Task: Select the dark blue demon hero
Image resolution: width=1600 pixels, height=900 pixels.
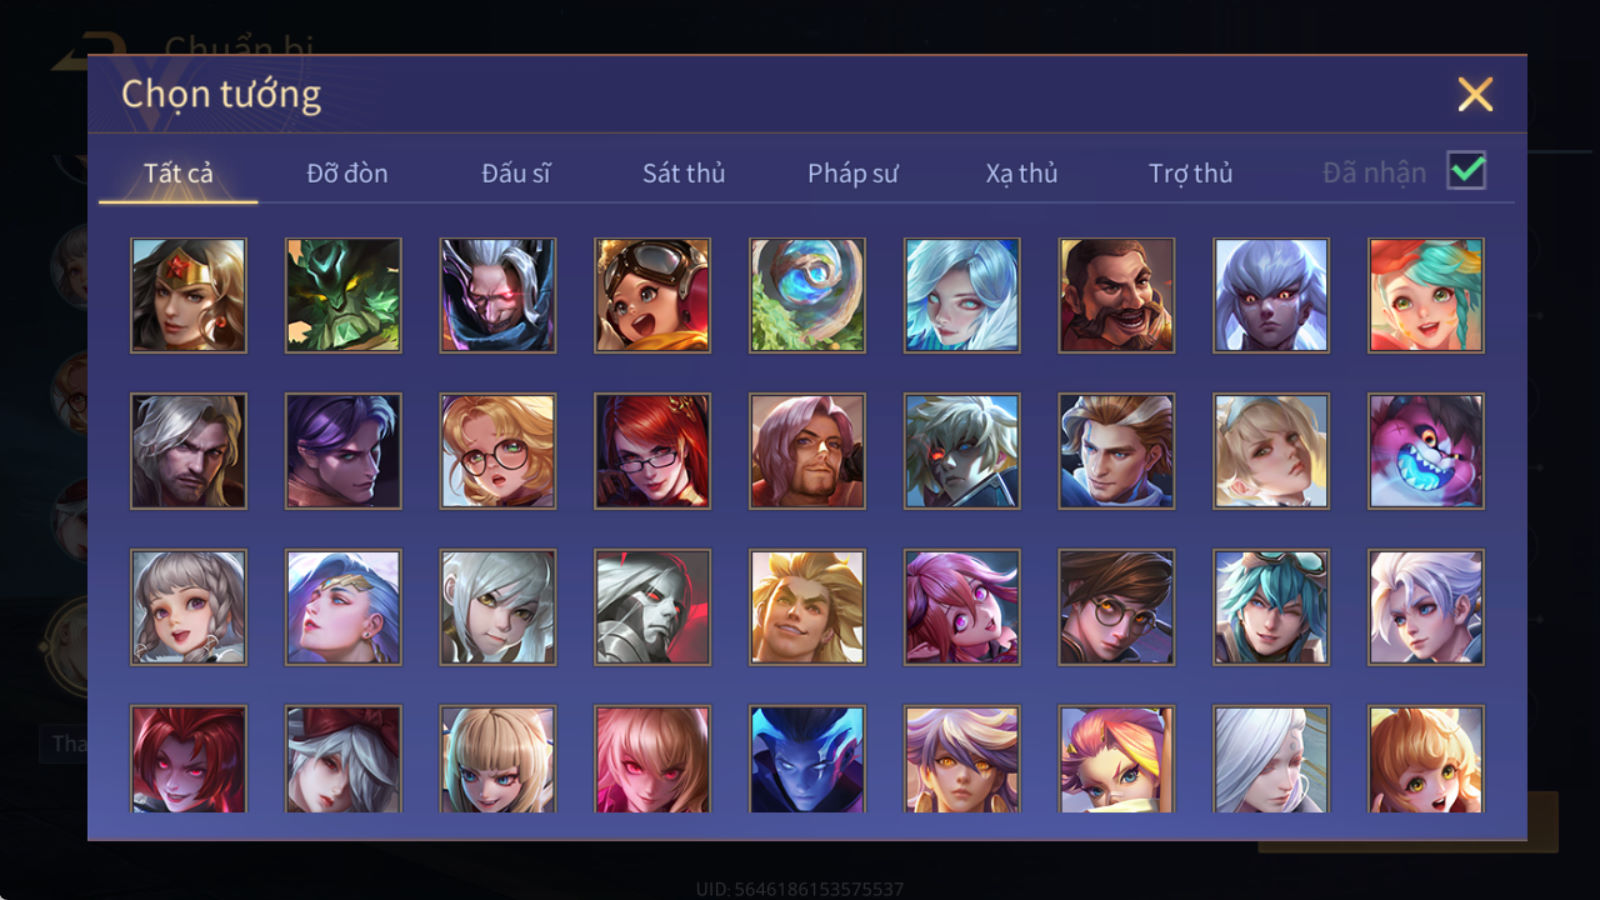Action: (807, 759)
